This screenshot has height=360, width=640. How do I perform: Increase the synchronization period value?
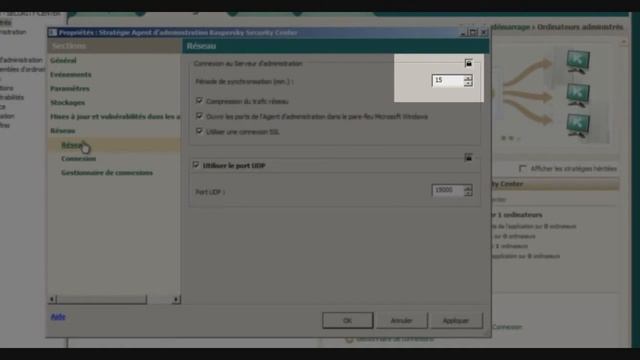tap(468, 78)
